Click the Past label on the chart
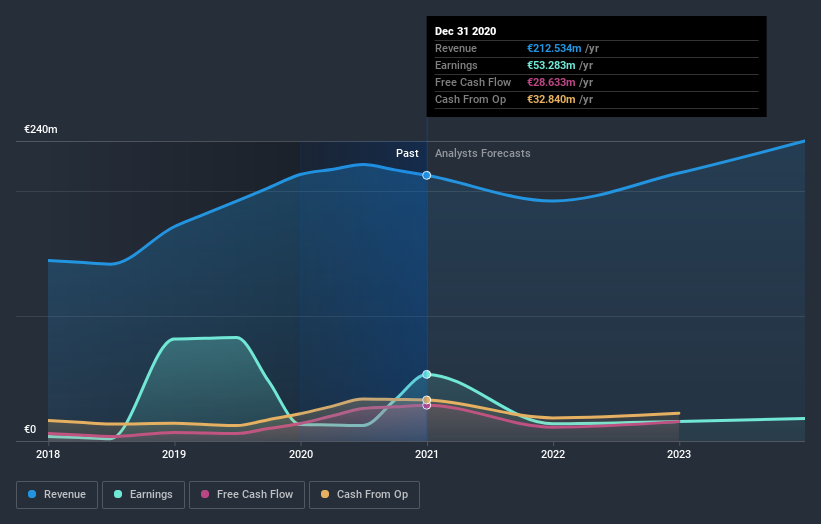 [x=407, y=153]
